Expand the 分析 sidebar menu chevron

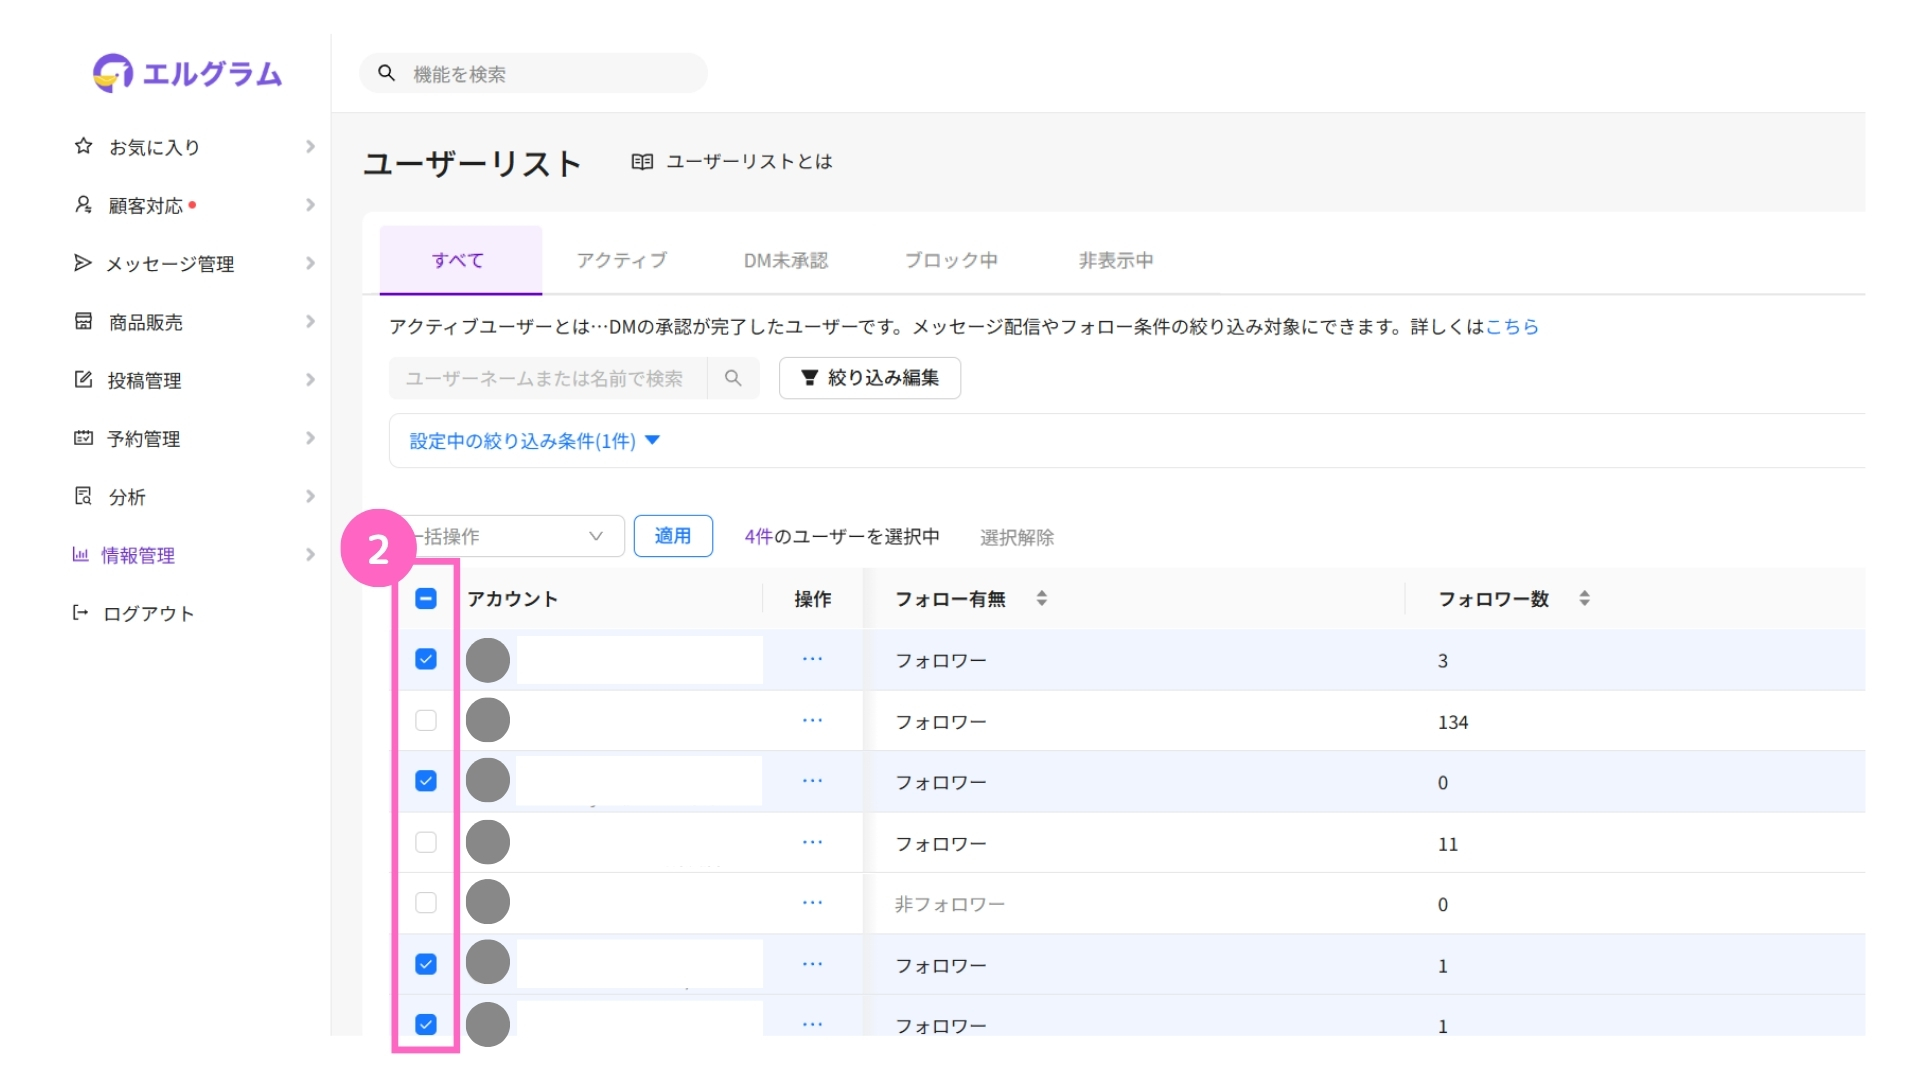310,497
